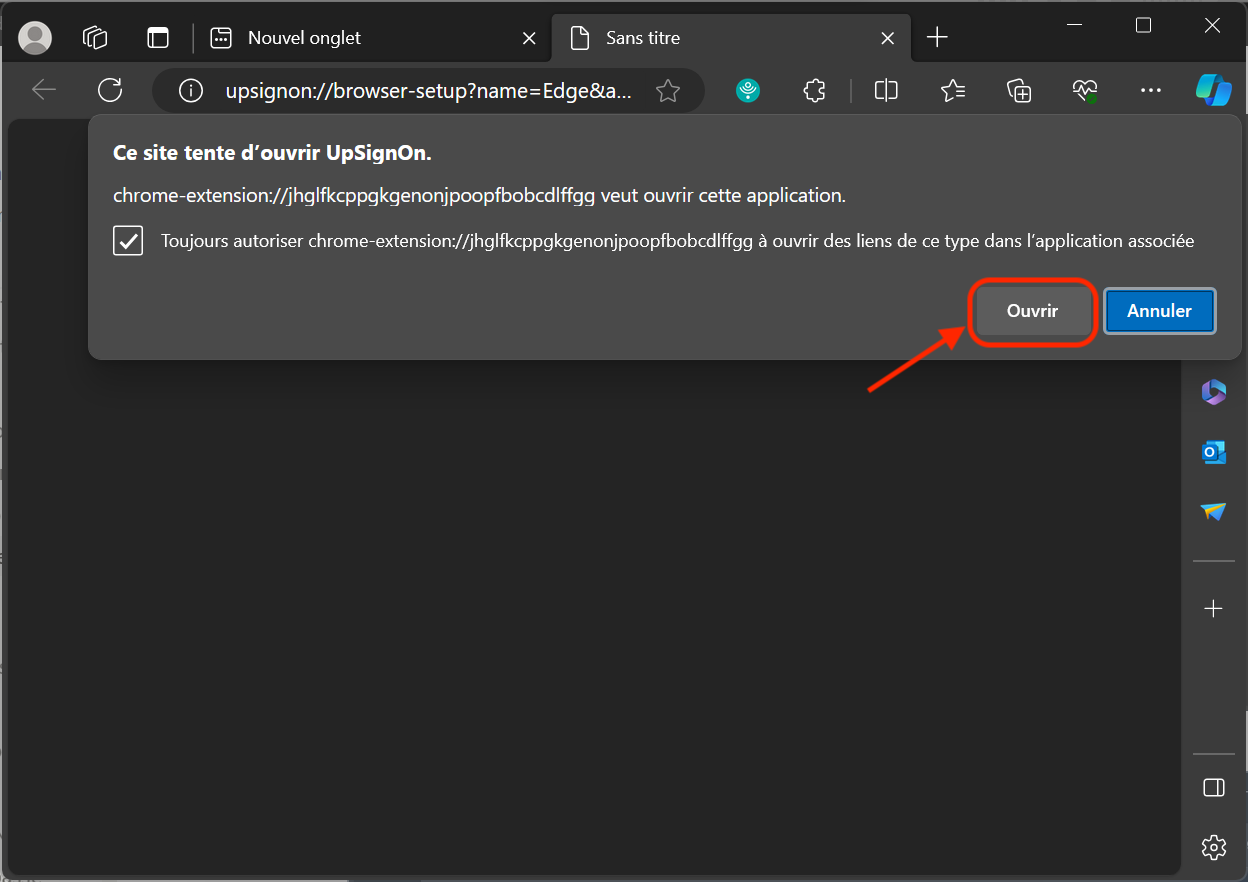Image resolution: width=1248 pixels, height=882 pixels.
Task: Switch to the Nouvel onglet tab
Action: [304, 38]
